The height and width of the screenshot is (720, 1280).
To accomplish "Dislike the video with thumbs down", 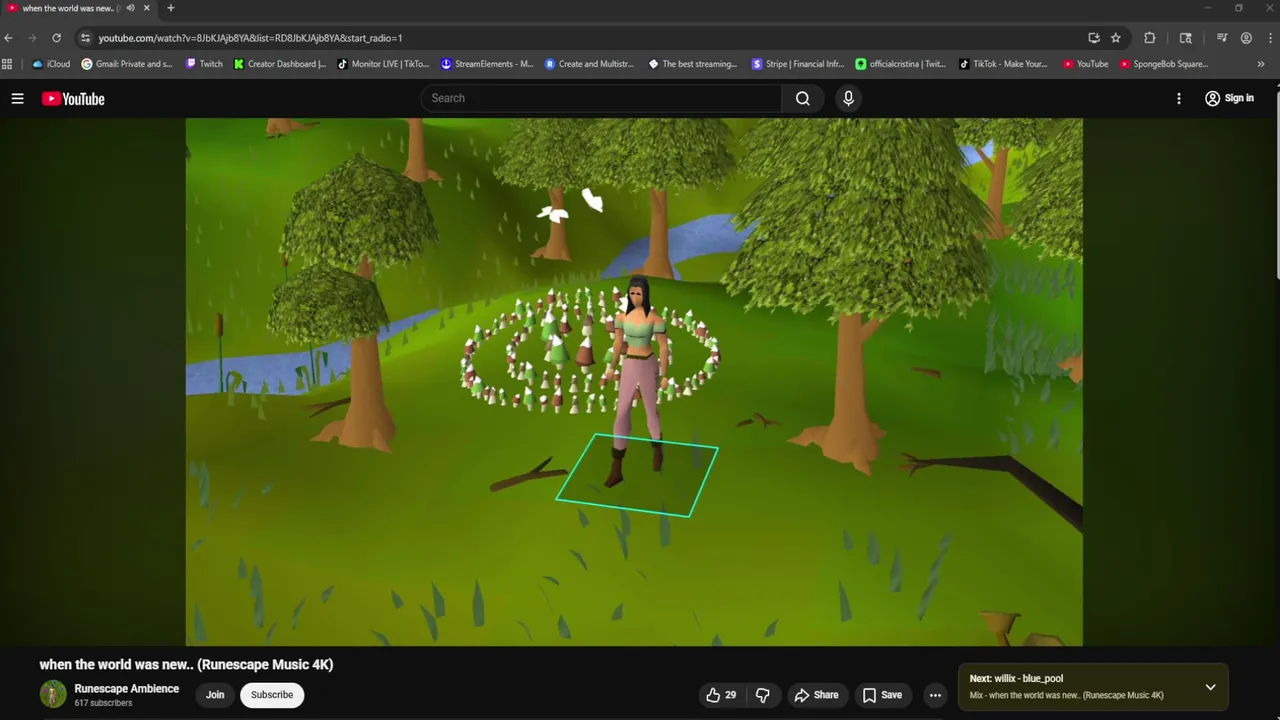I will coord(763,695).
